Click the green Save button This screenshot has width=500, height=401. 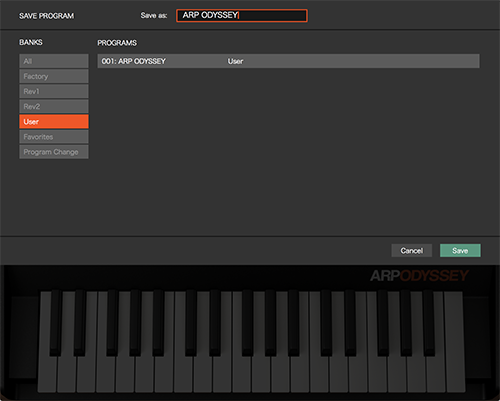460,250
